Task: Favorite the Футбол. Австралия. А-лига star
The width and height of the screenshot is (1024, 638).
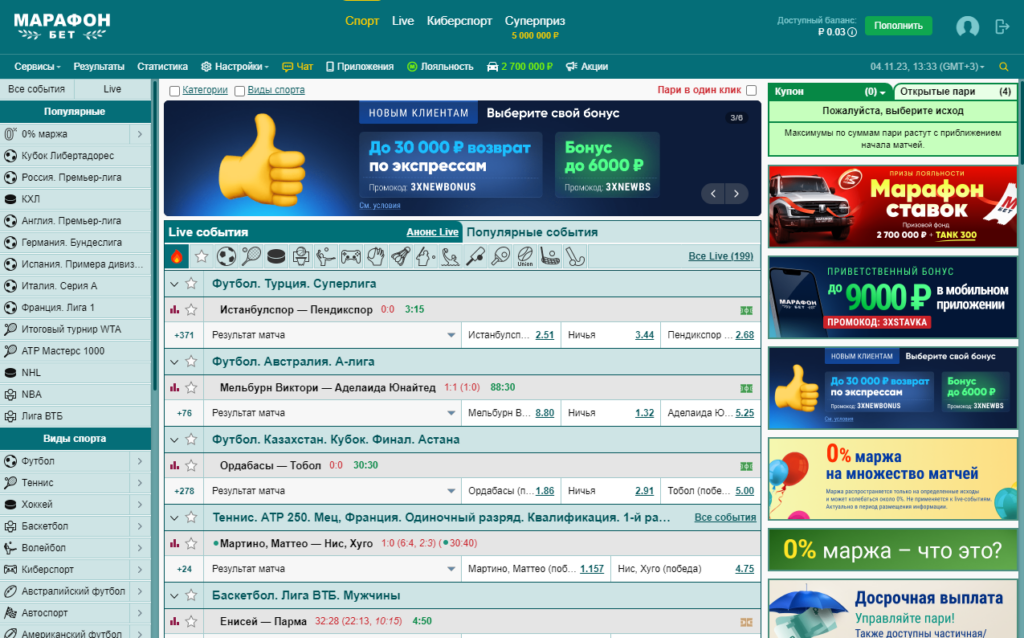Action: click(191, 361)
